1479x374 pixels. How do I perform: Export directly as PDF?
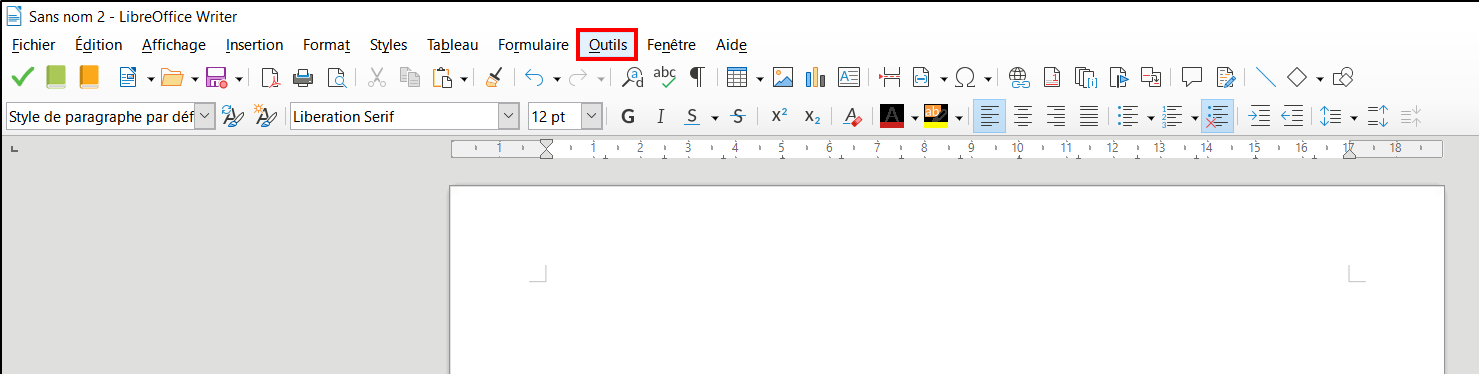point(269,77)
